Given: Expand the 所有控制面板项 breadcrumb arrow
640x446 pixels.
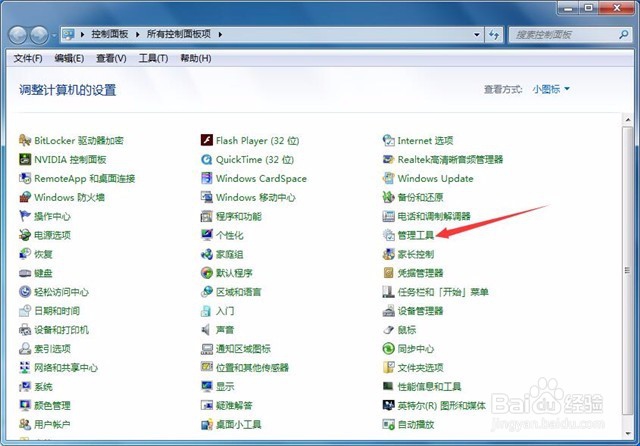Looking at the screenshot, I should tap(220, 34).
